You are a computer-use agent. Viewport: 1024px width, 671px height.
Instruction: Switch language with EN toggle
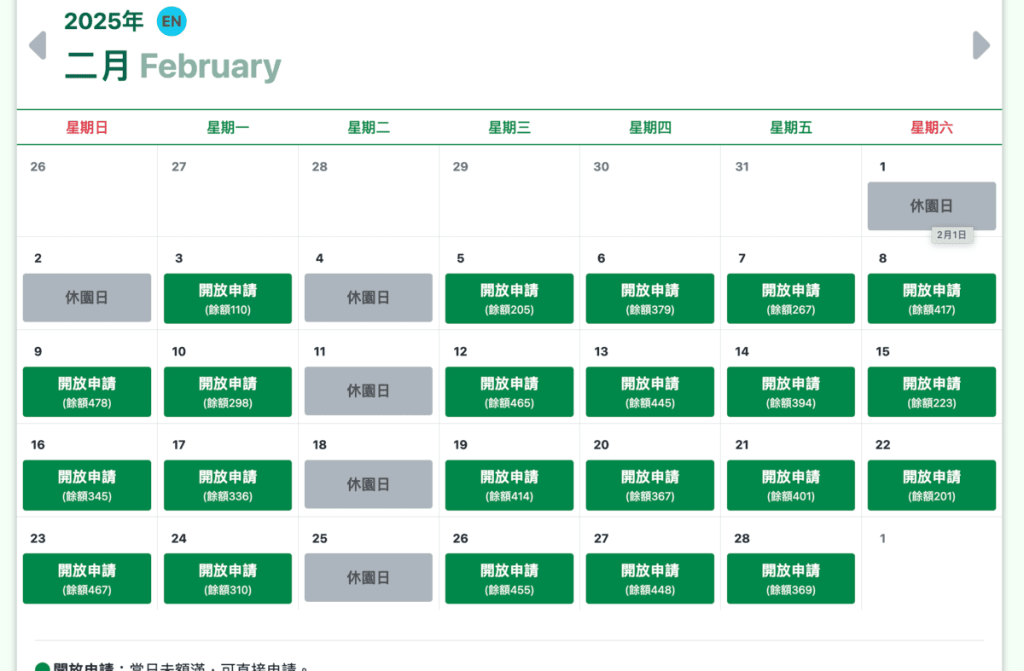(172, 21)
